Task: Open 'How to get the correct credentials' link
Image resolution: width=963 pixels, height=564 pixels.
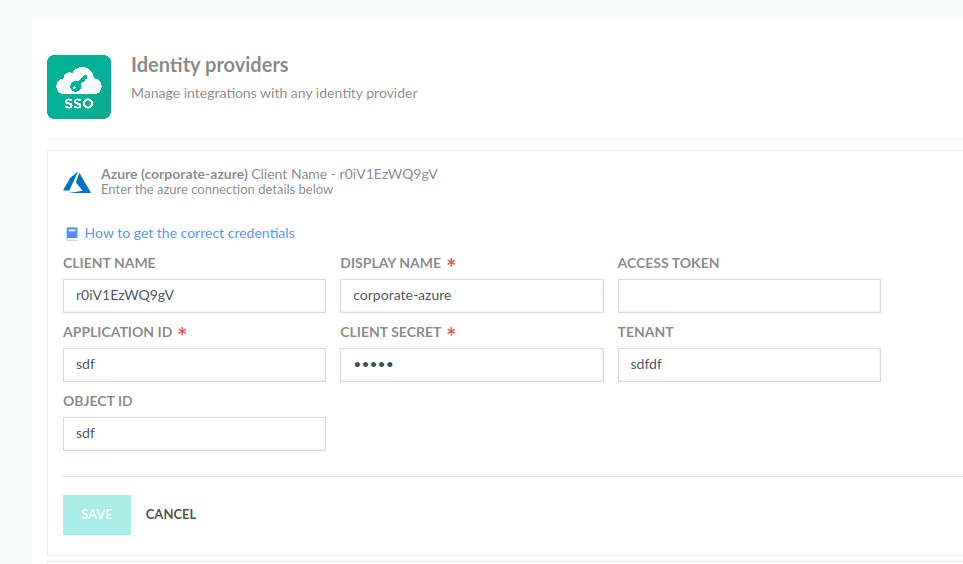Action: 189,233
